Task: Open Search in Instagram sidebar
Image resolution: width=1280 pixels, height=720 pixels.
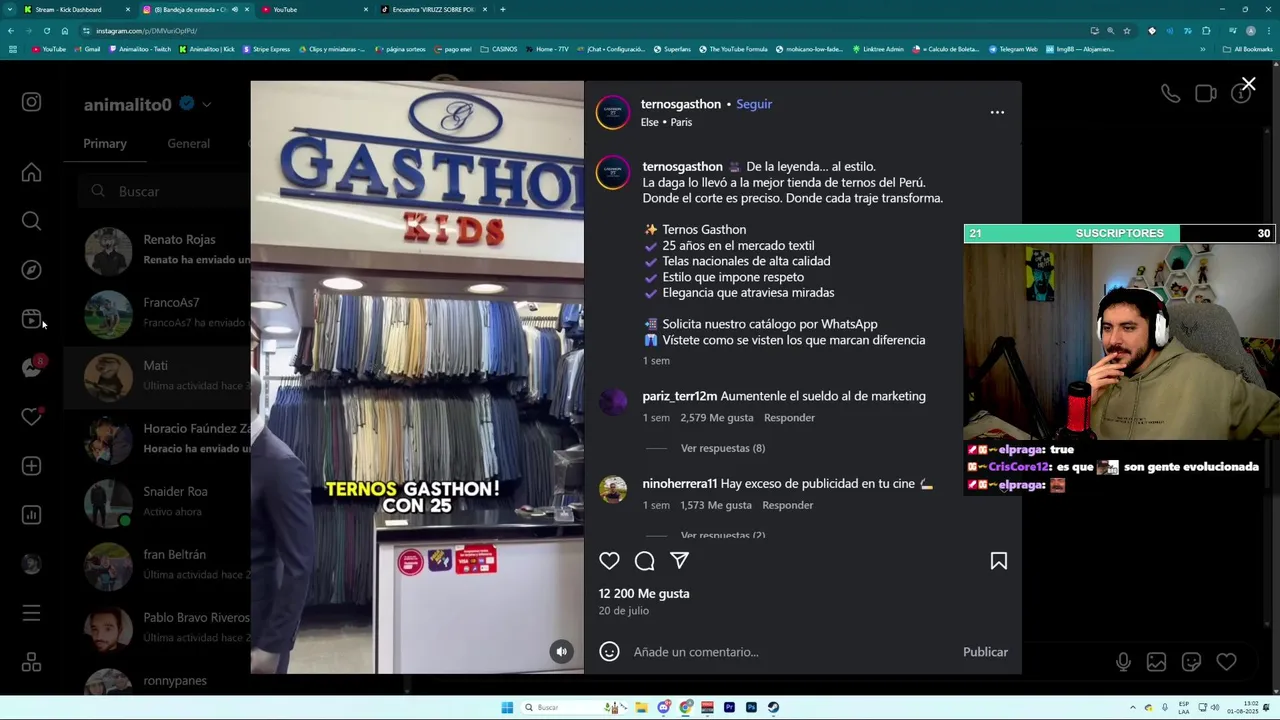Action: (31, 221)
